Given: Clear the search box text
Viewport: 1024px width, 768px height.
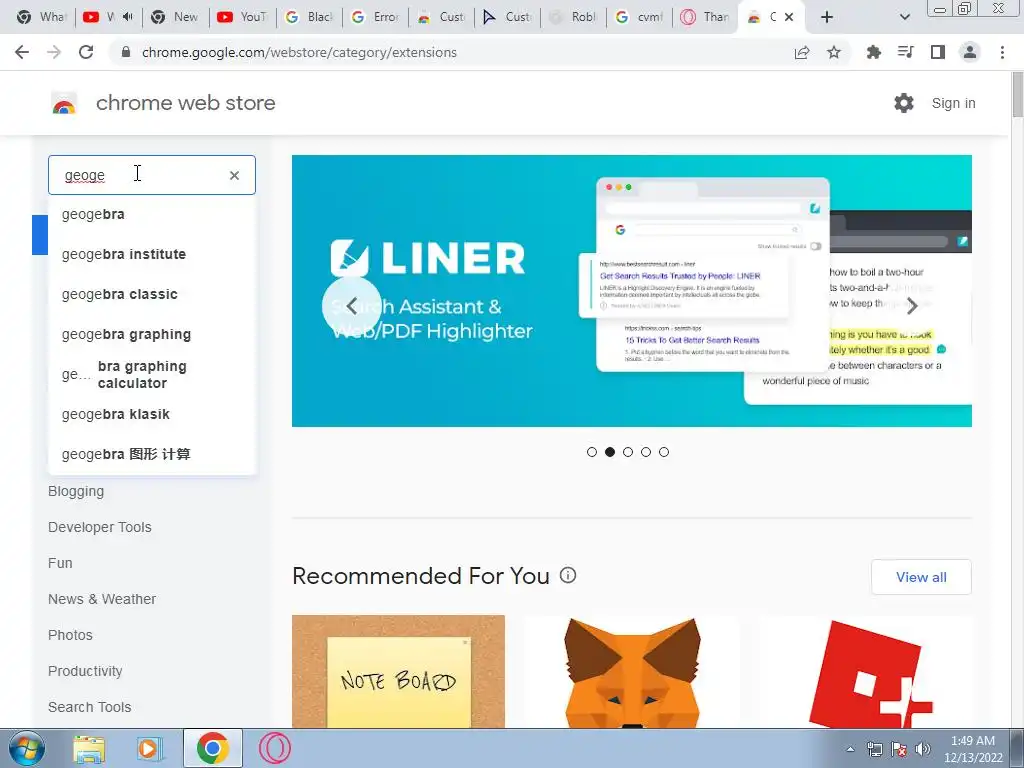Looking at the screenshot, I should tap(234, 175).
